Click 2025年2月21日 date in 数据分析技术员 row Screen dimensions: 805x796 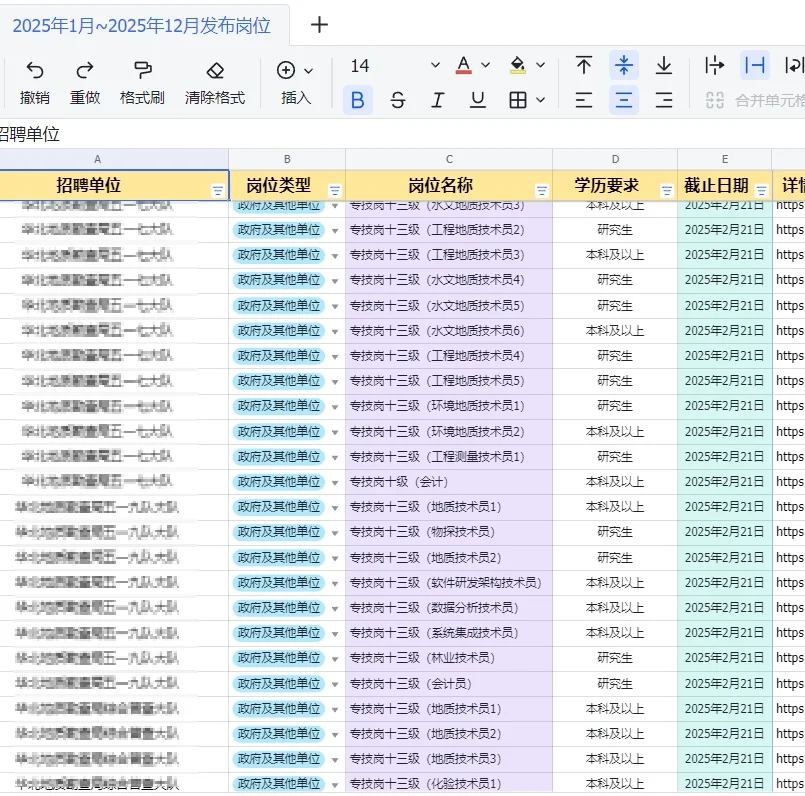click(724, 608)
